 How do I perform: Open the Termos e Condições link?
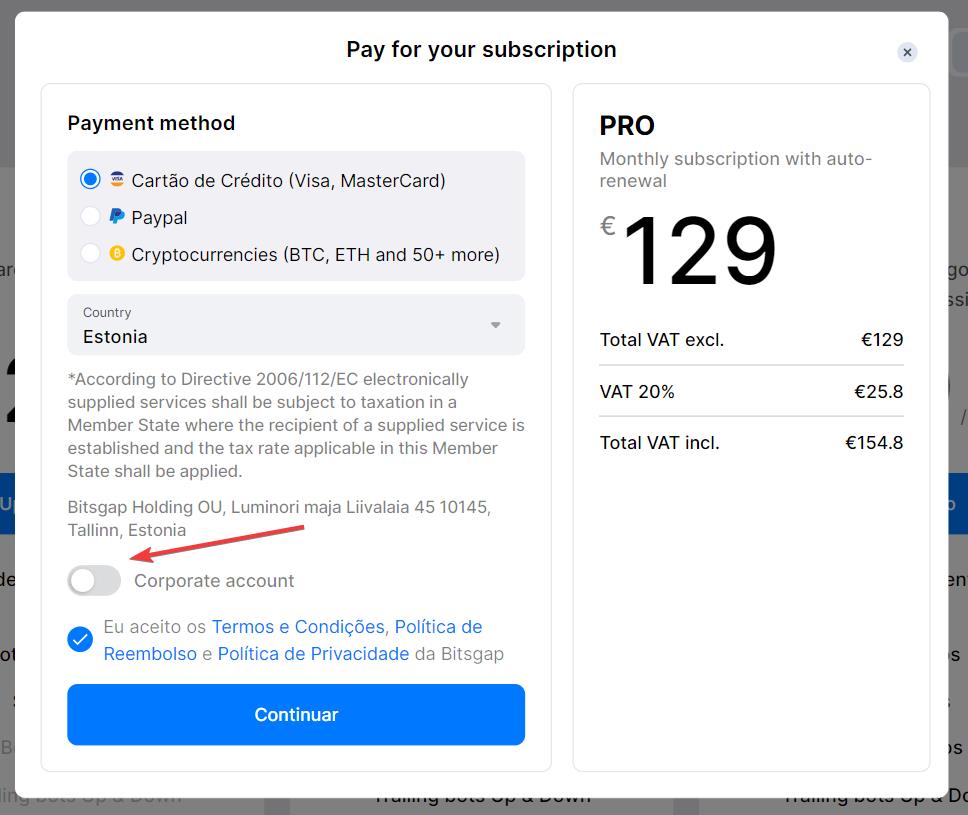tap(298, 627)
